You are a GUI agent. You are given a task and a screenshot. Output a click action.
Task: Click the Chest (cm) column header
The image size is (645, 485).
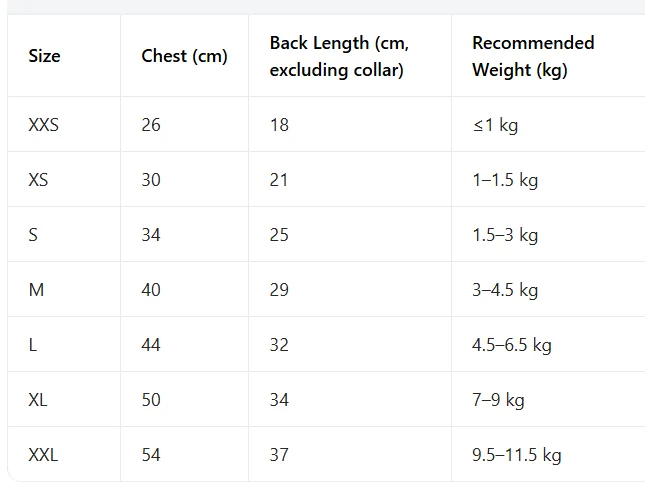tap(184, 56)
